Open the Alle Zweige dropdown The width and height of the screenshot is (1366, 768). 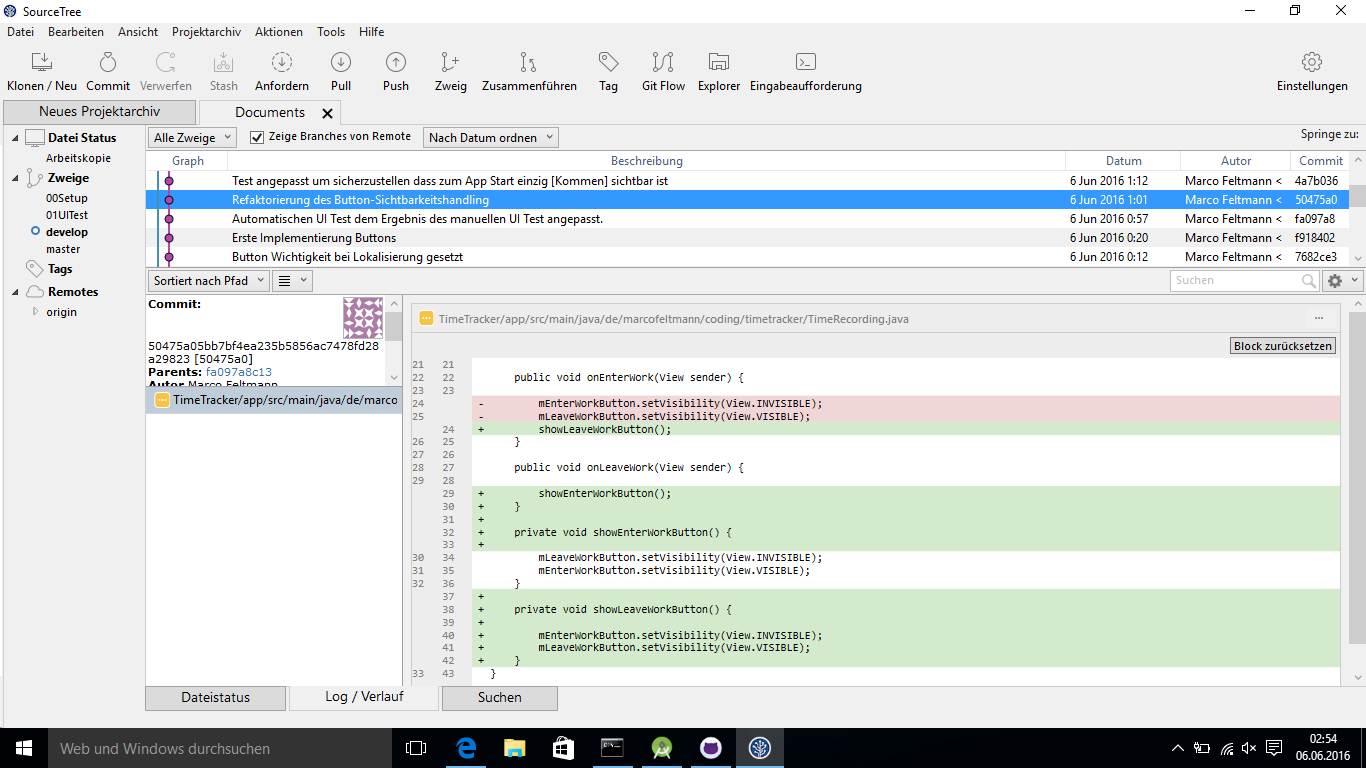[x=192, y=138]
